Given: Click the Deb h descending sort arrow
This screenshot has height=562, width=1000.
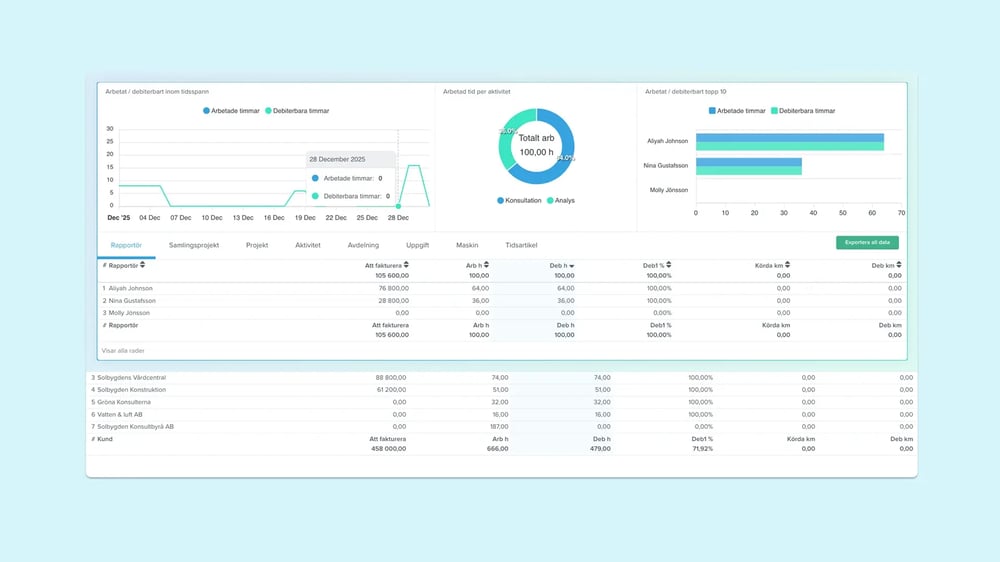Looking at the screenshot, I should tap(572, 266).
